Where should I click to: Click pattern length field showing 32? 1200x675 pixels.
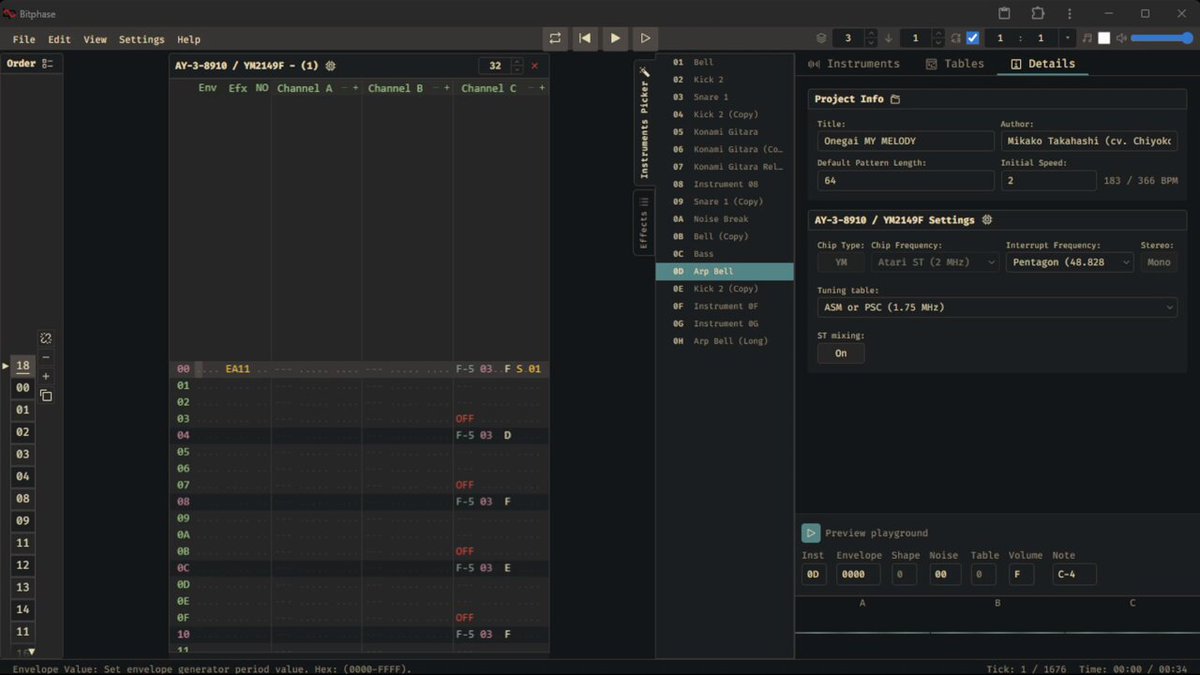click(494, 65)
